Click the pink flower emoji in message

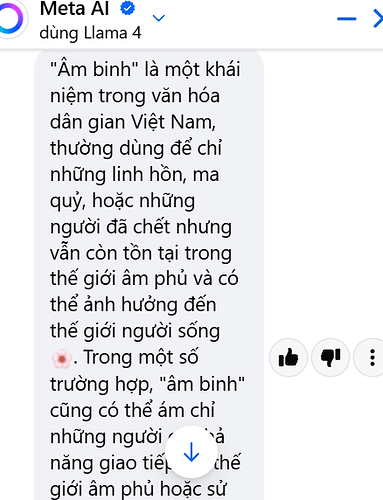[62, 359]
